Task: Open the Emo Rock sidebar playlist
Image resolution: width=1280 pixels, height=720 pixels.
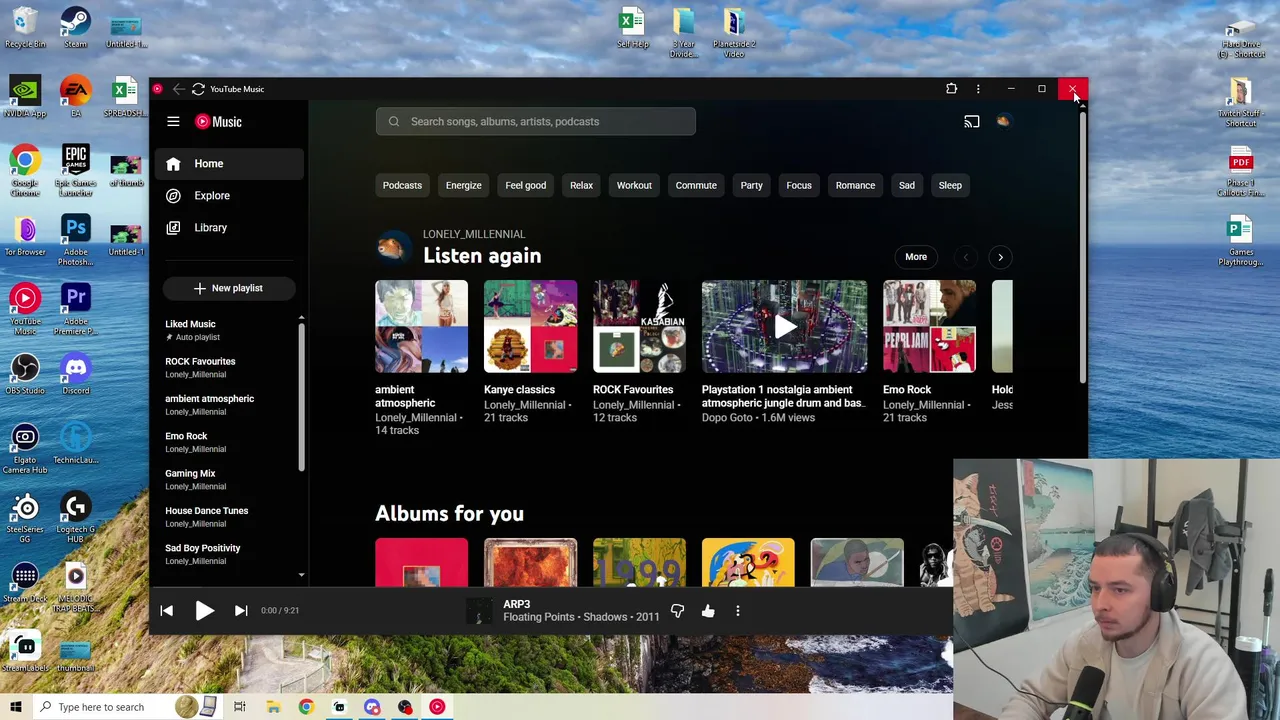Action: (229, 442)
